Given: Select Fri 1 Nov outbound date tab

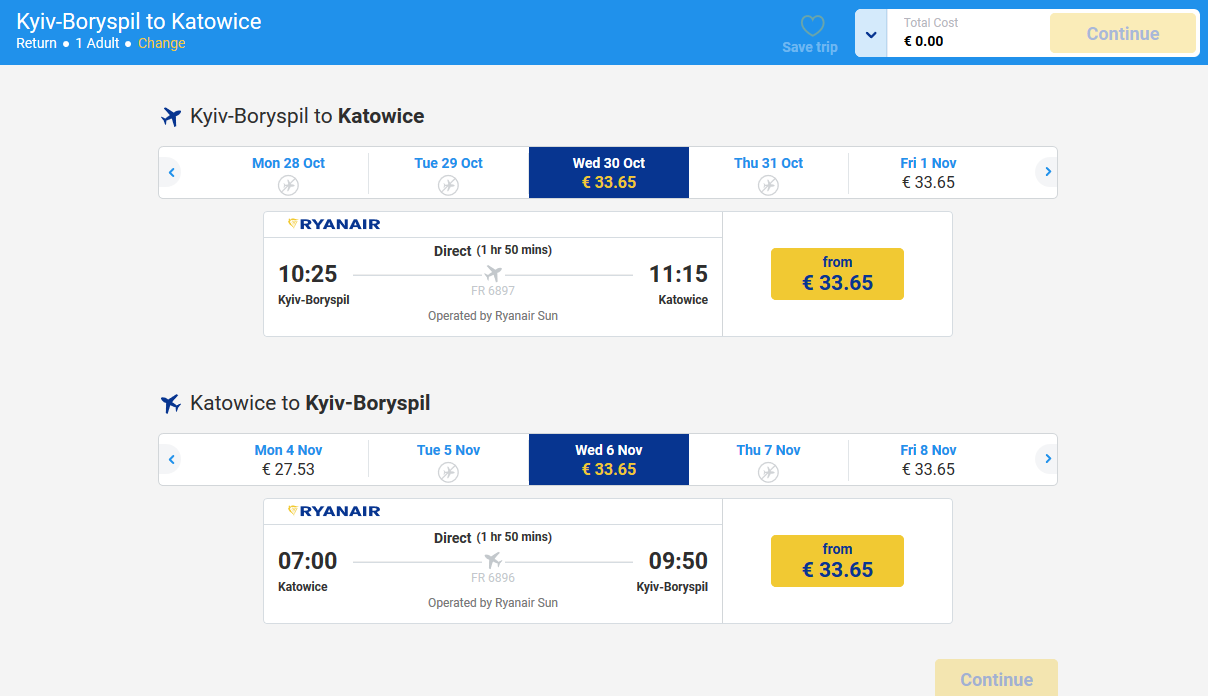Looking at the screenshot, I should 928,173.
